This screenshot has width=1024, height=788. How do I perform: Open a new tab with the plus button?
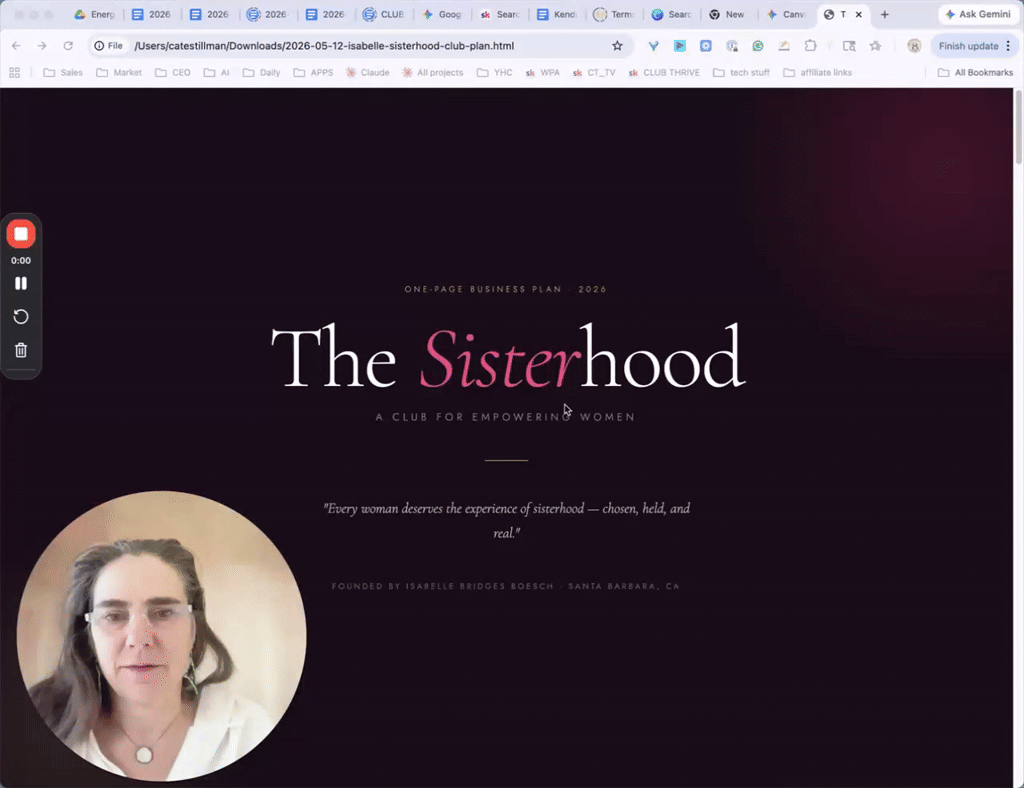pos(885,14)
